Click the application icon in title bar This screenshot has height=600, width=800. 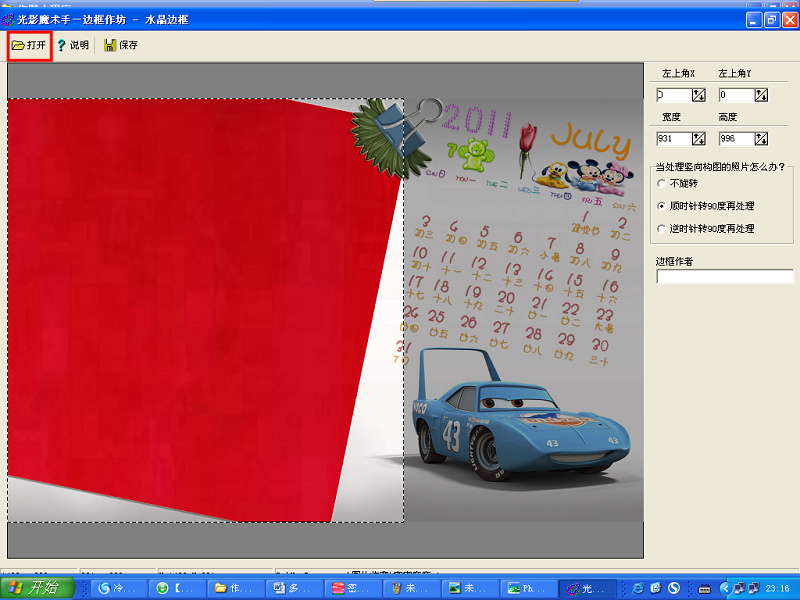point(8,20)
